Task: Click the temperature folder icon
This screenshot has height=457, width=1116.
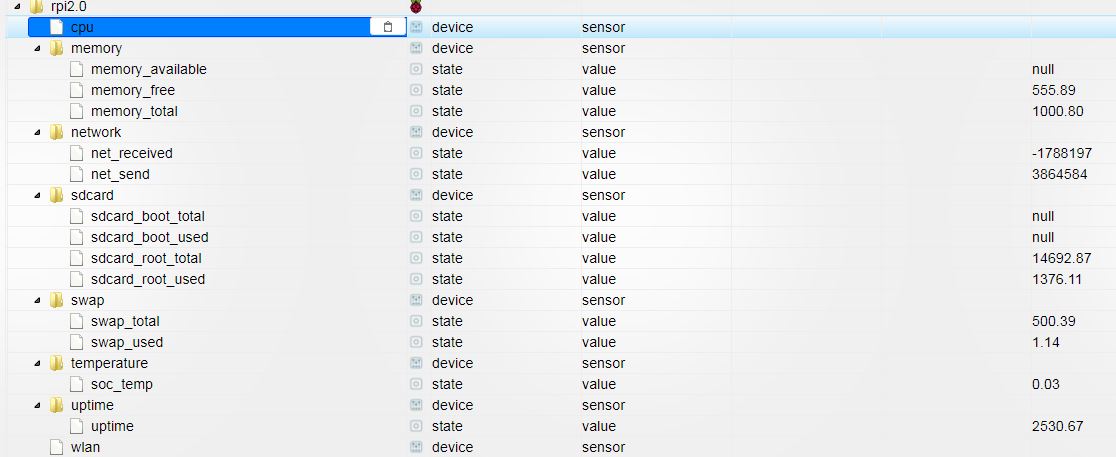Action: point(56,363)
